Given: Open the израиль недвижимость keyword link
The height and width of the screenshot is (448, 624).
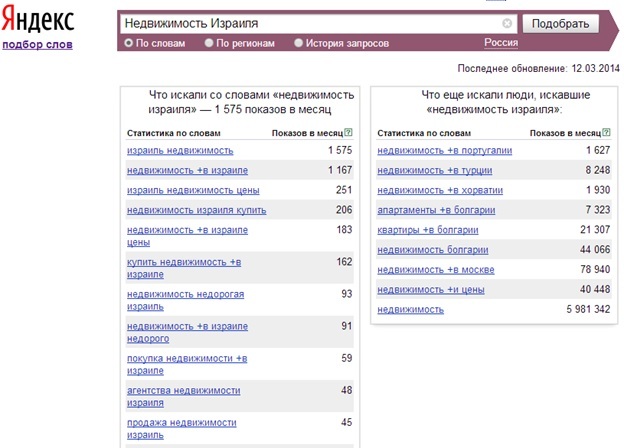Looking at the screenshot, I should click(180, 150).
